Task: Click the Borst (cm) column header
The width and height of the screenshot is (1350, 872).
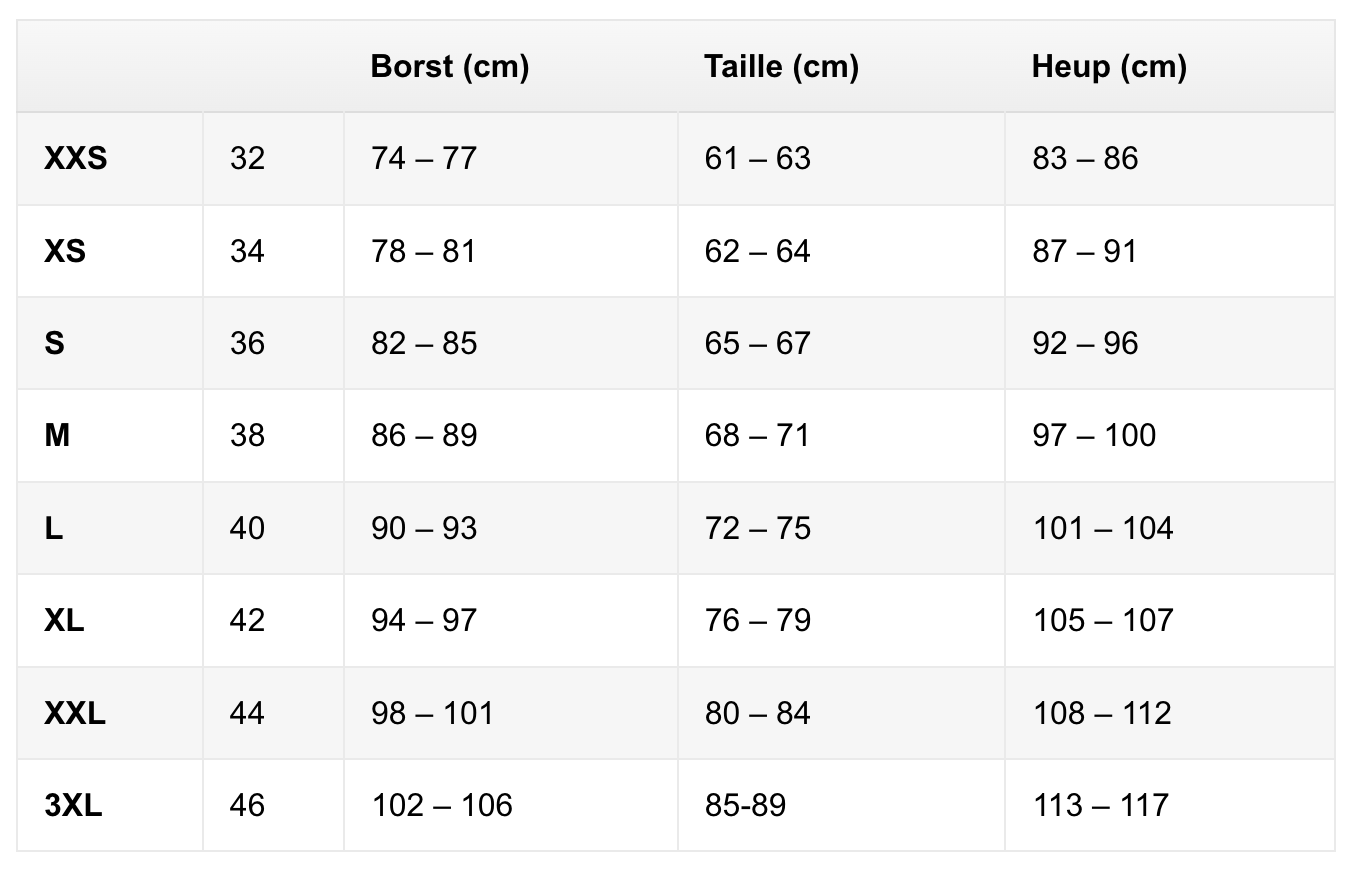Action: pyautogui.click(x=449, y=67)
